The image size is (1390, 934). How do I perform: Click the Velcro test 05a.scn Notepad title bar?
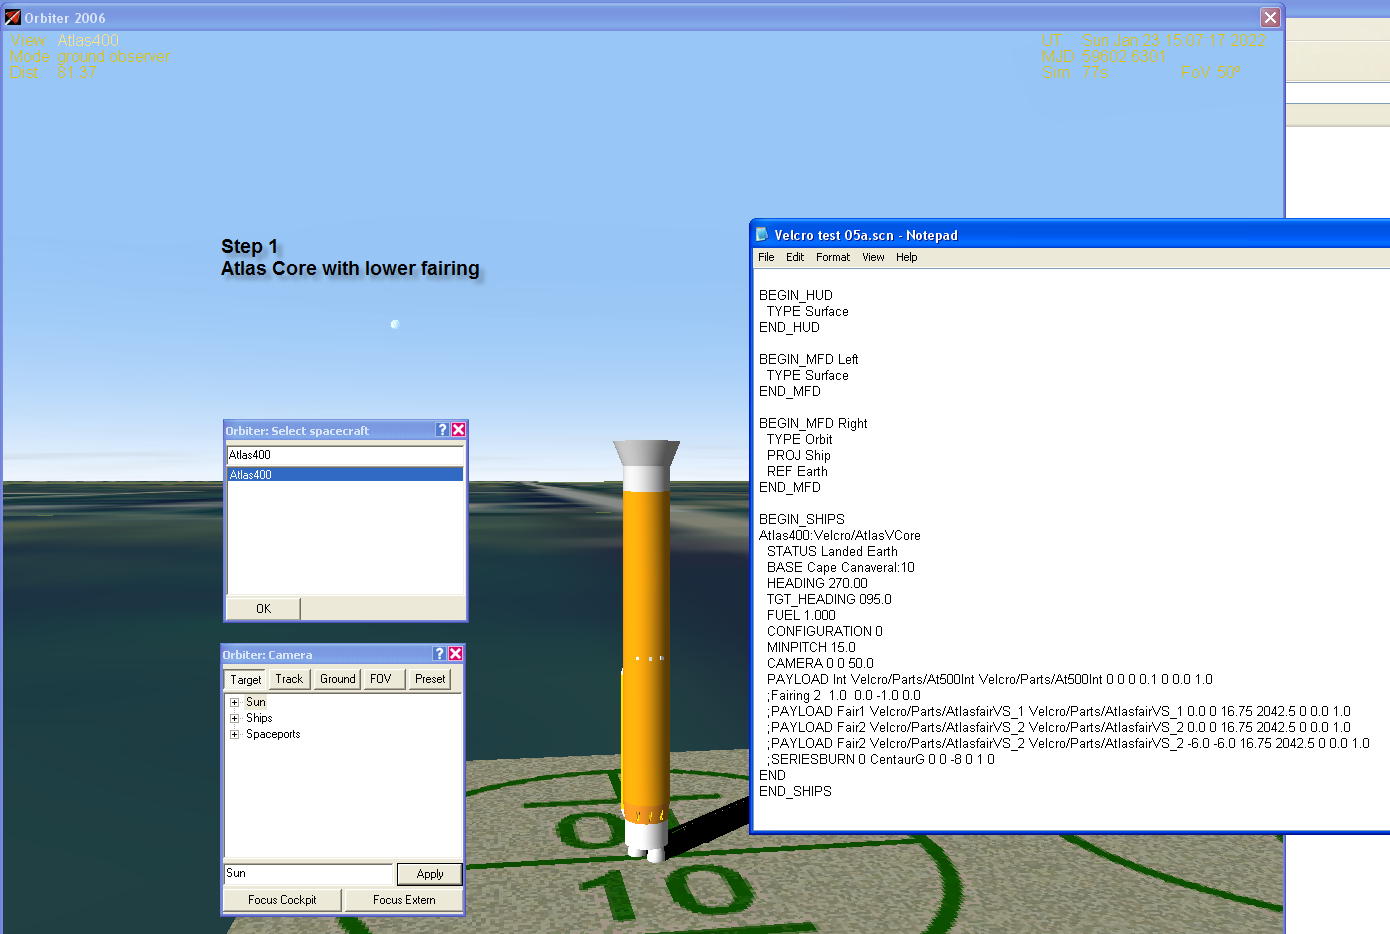1070,235
